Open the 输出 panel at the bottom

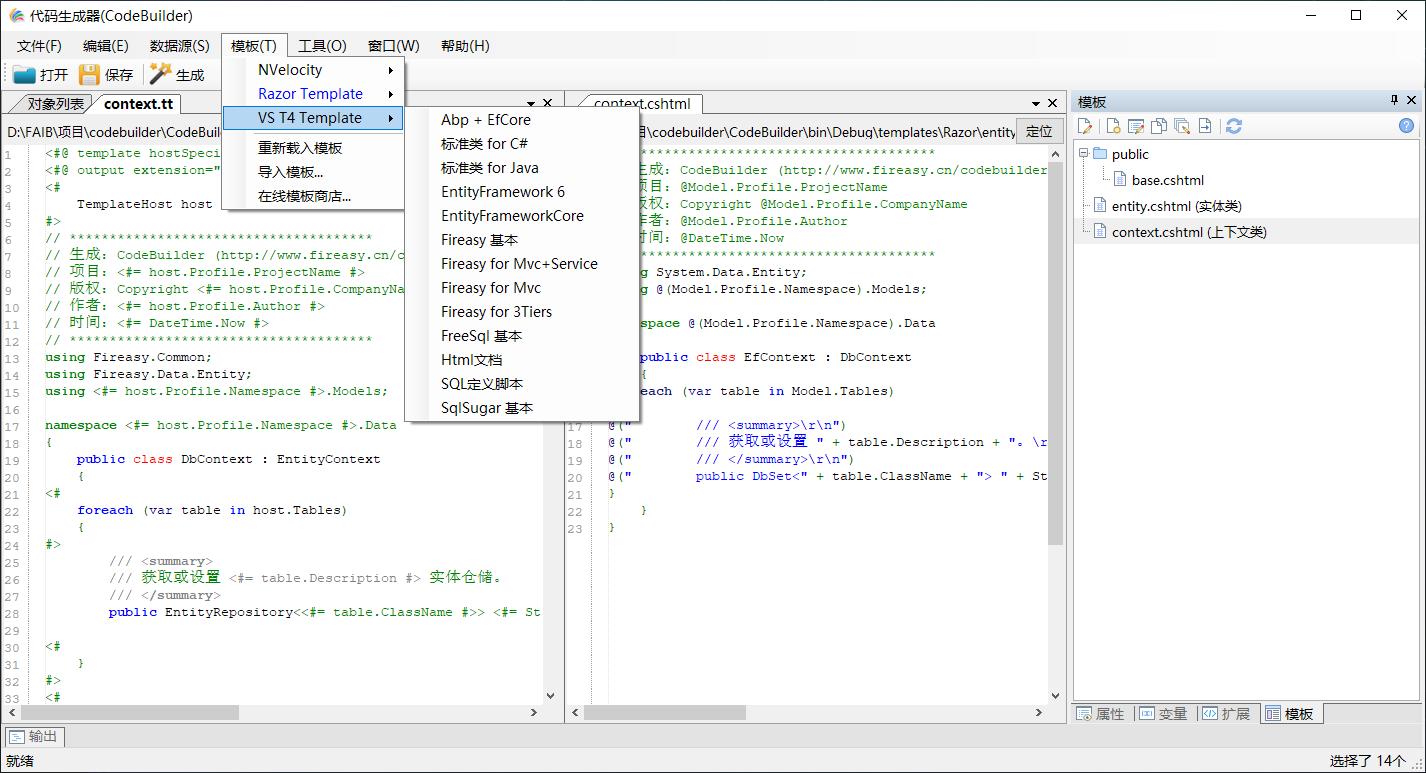(34, 736)
